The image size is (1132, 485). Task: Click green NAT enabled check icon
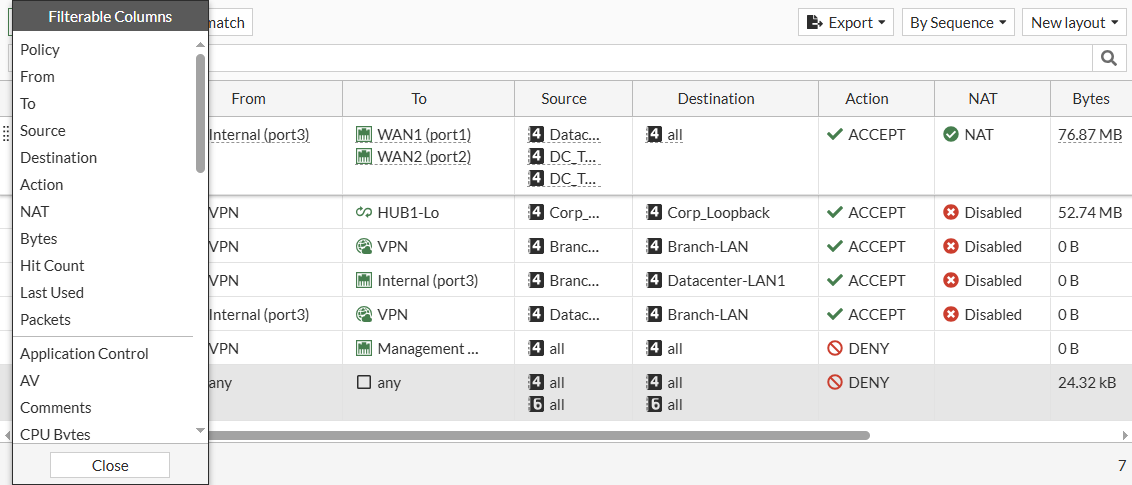click(951, 134)
